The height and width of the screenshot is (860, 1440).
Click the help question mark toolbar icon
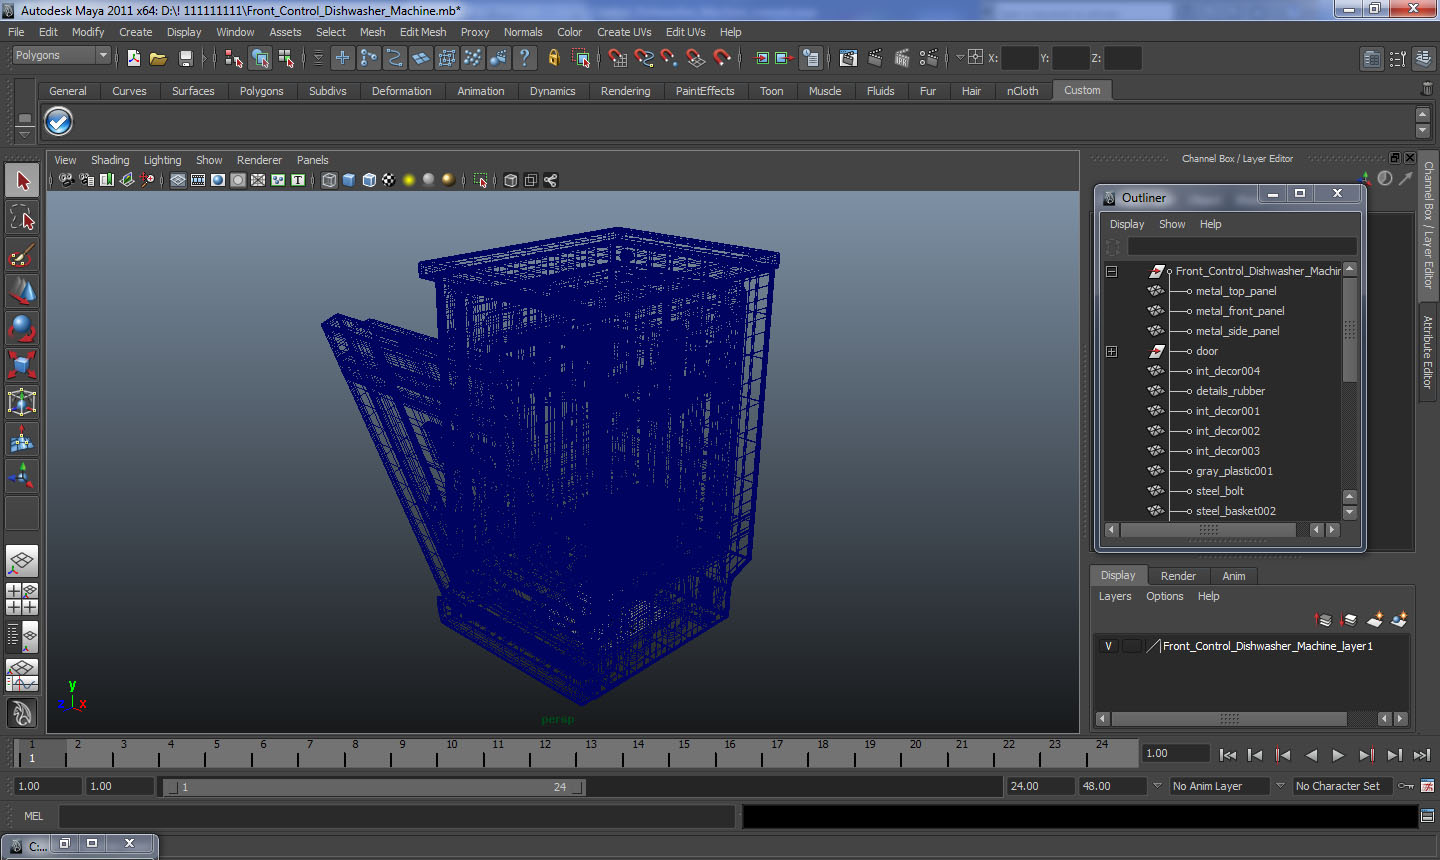[x=524, y=58]
